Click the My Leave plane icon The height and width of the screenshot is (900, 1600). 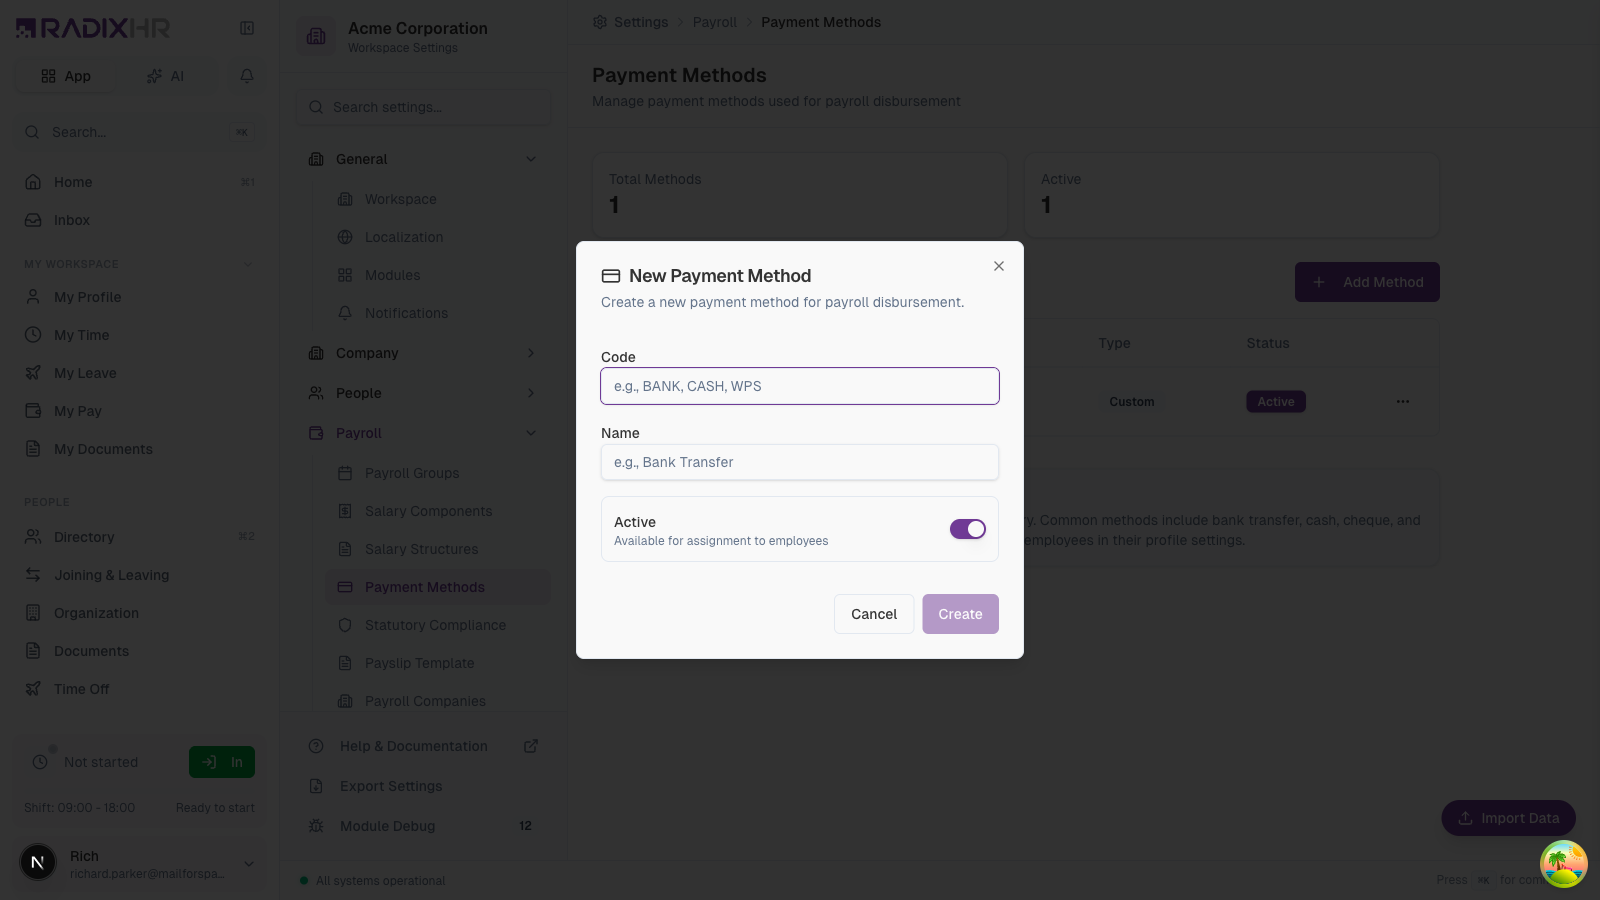click(33, 373)
